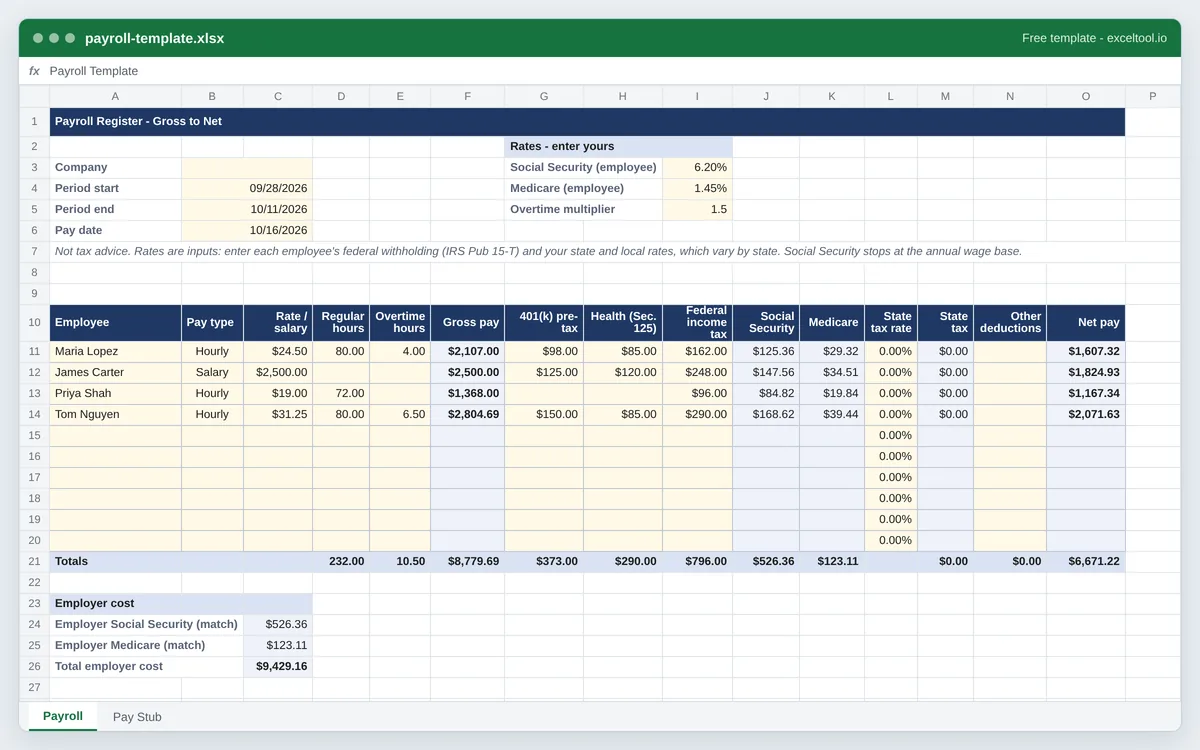Select column O header
1200x750 pixels.
[1086, 96]
